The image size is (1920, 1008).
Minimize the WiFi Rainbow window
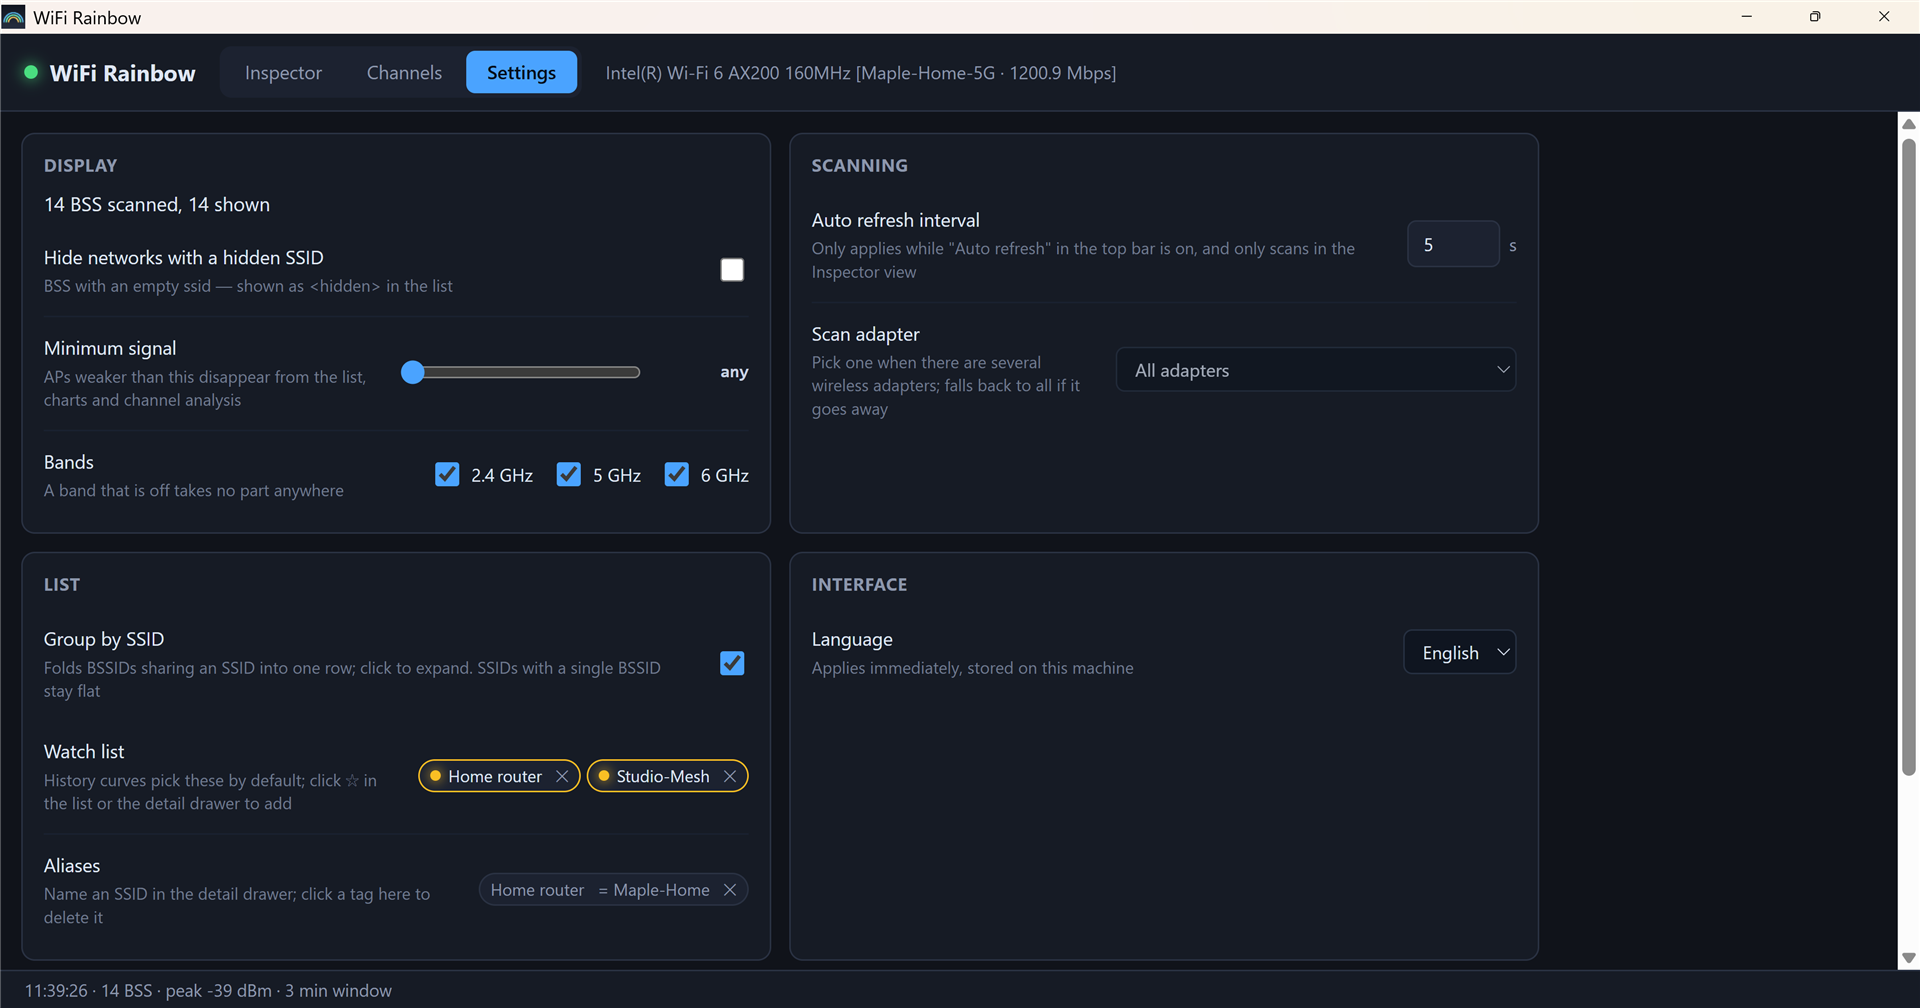pos(1747,16)
